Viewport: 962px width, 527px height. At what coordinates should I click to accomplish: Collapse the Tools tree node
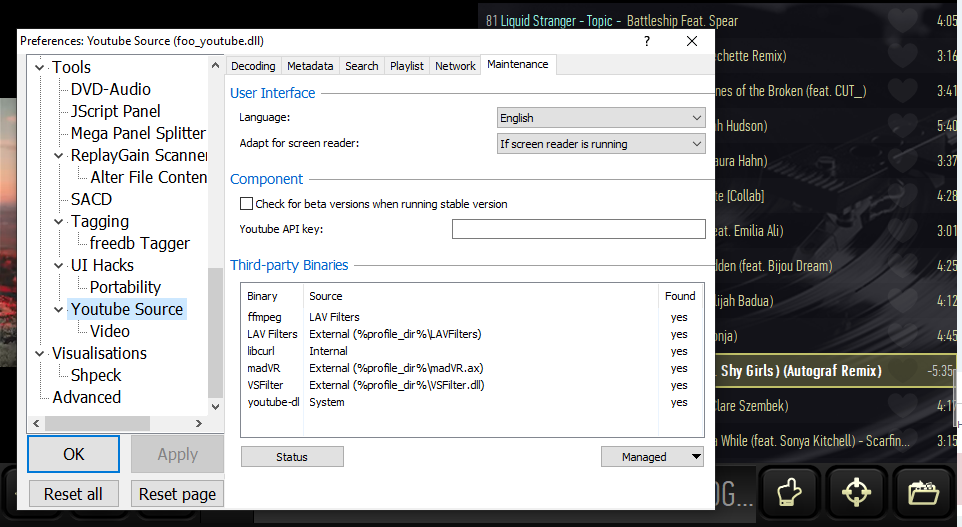click(x=41, y=68)
